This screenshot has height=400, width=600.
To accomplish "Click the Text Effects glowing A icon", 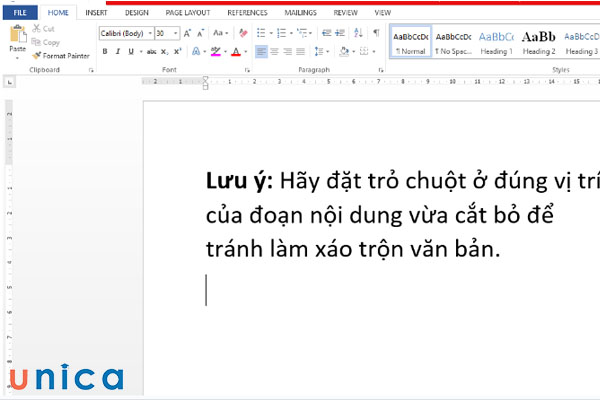I will [197, 51].
